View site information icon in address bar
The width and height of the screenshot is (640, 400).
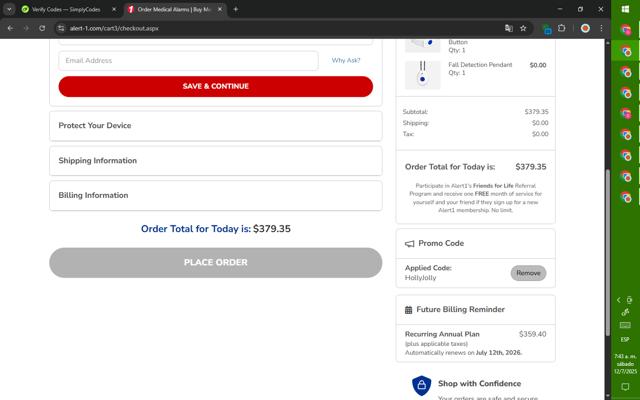click(x=61, y=28)
